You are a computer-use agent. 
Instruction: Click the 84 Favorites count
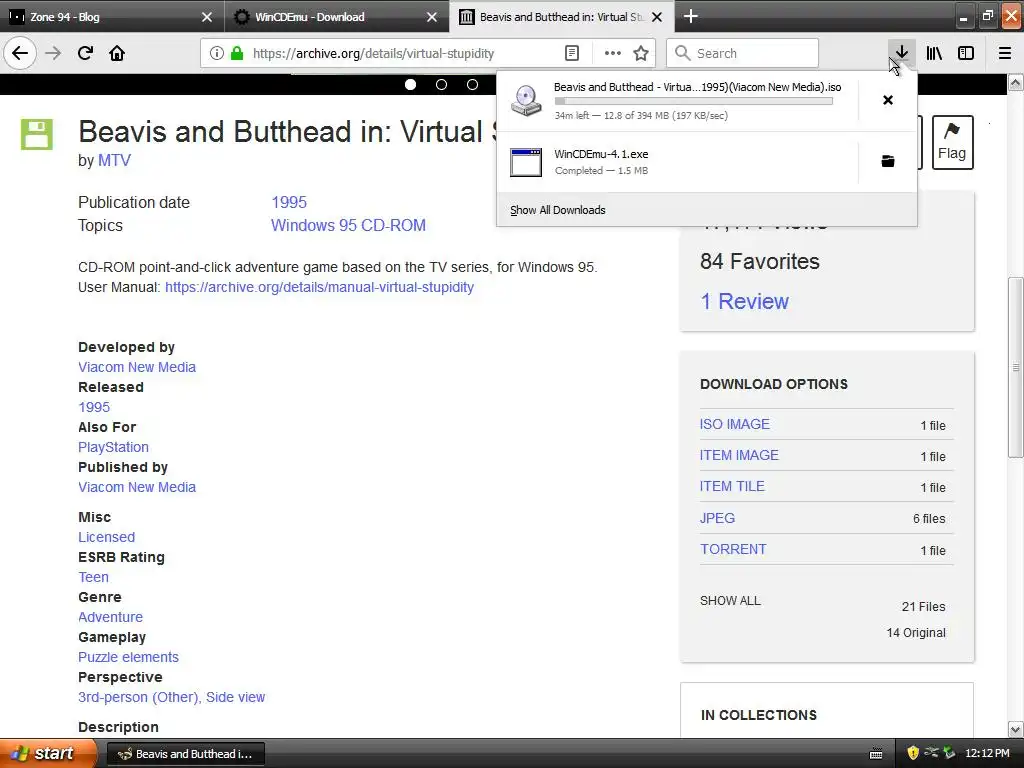[760, 261]
